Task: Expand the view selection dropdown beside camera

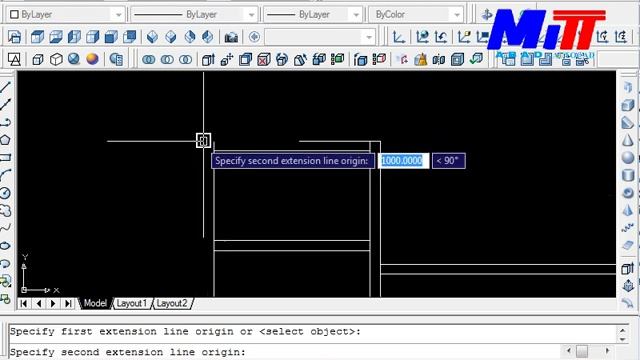Action: tap(369, 37)
